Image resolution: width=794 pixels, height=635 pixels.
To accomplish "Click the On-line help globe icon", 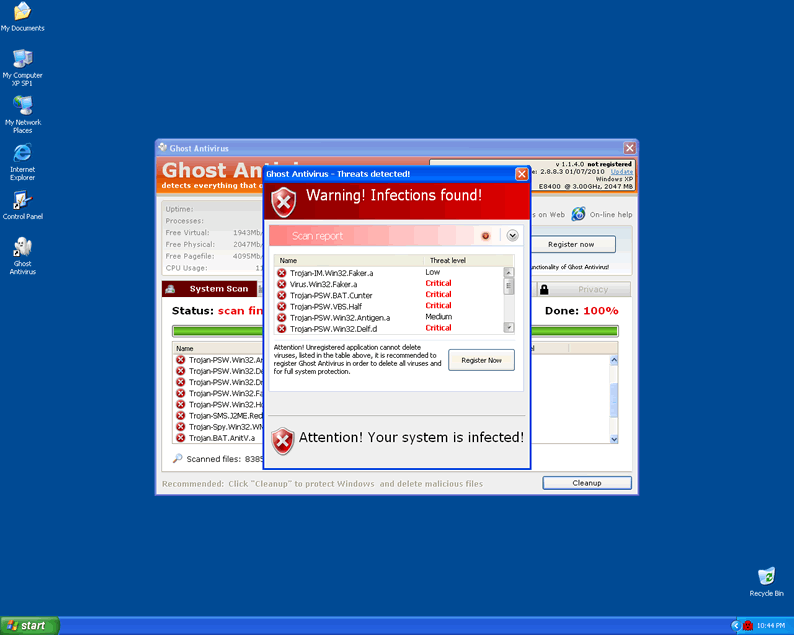I will coord(578,214).
